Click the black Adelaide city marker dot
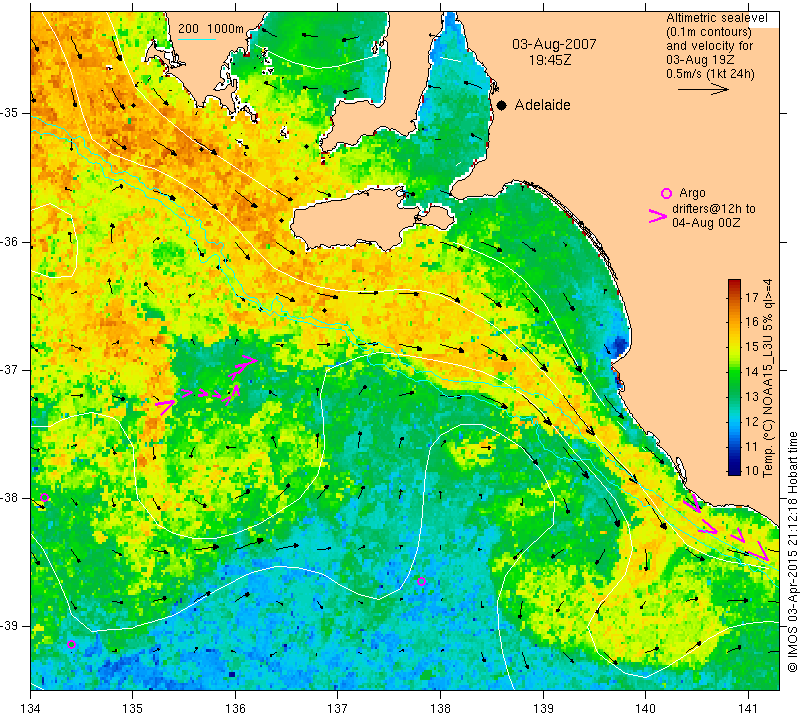Viewport: 800px width, 720px height. point(502,105)
